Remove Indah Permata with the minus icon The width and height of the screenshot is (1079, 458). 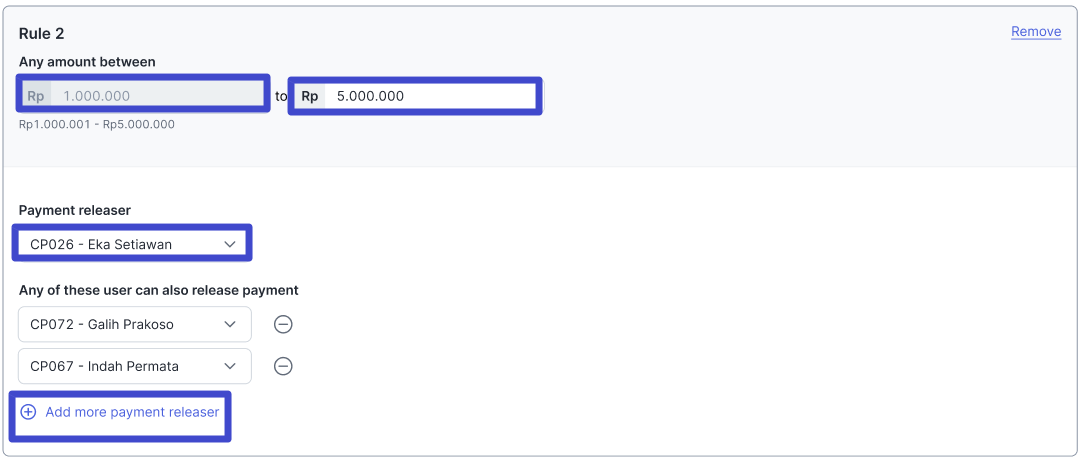click(x=283, y=366)
